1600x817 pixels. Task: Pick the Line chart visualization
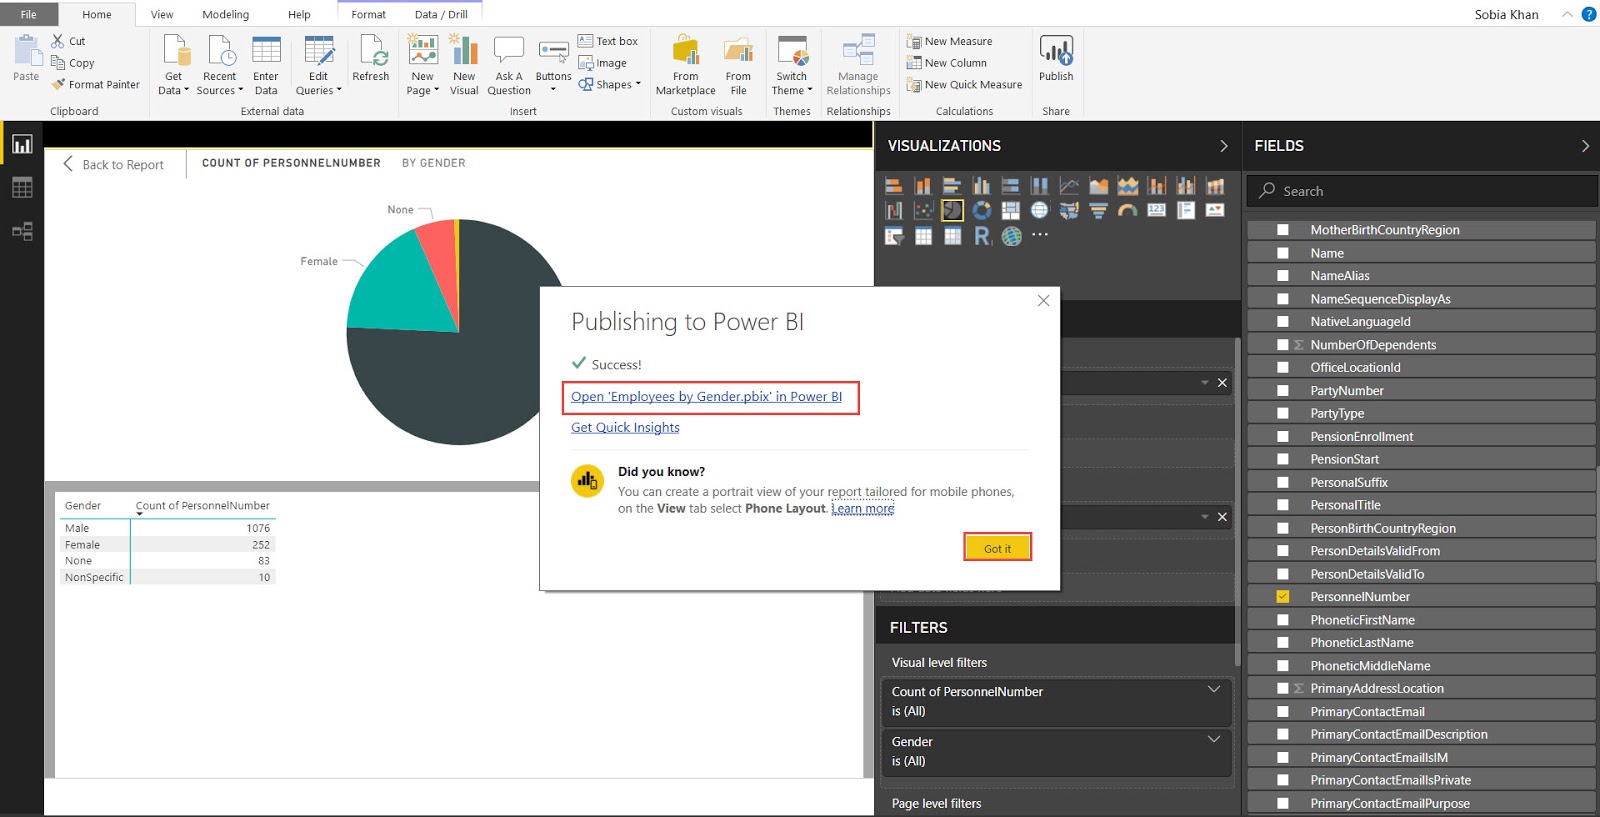tap(1069, 185)
